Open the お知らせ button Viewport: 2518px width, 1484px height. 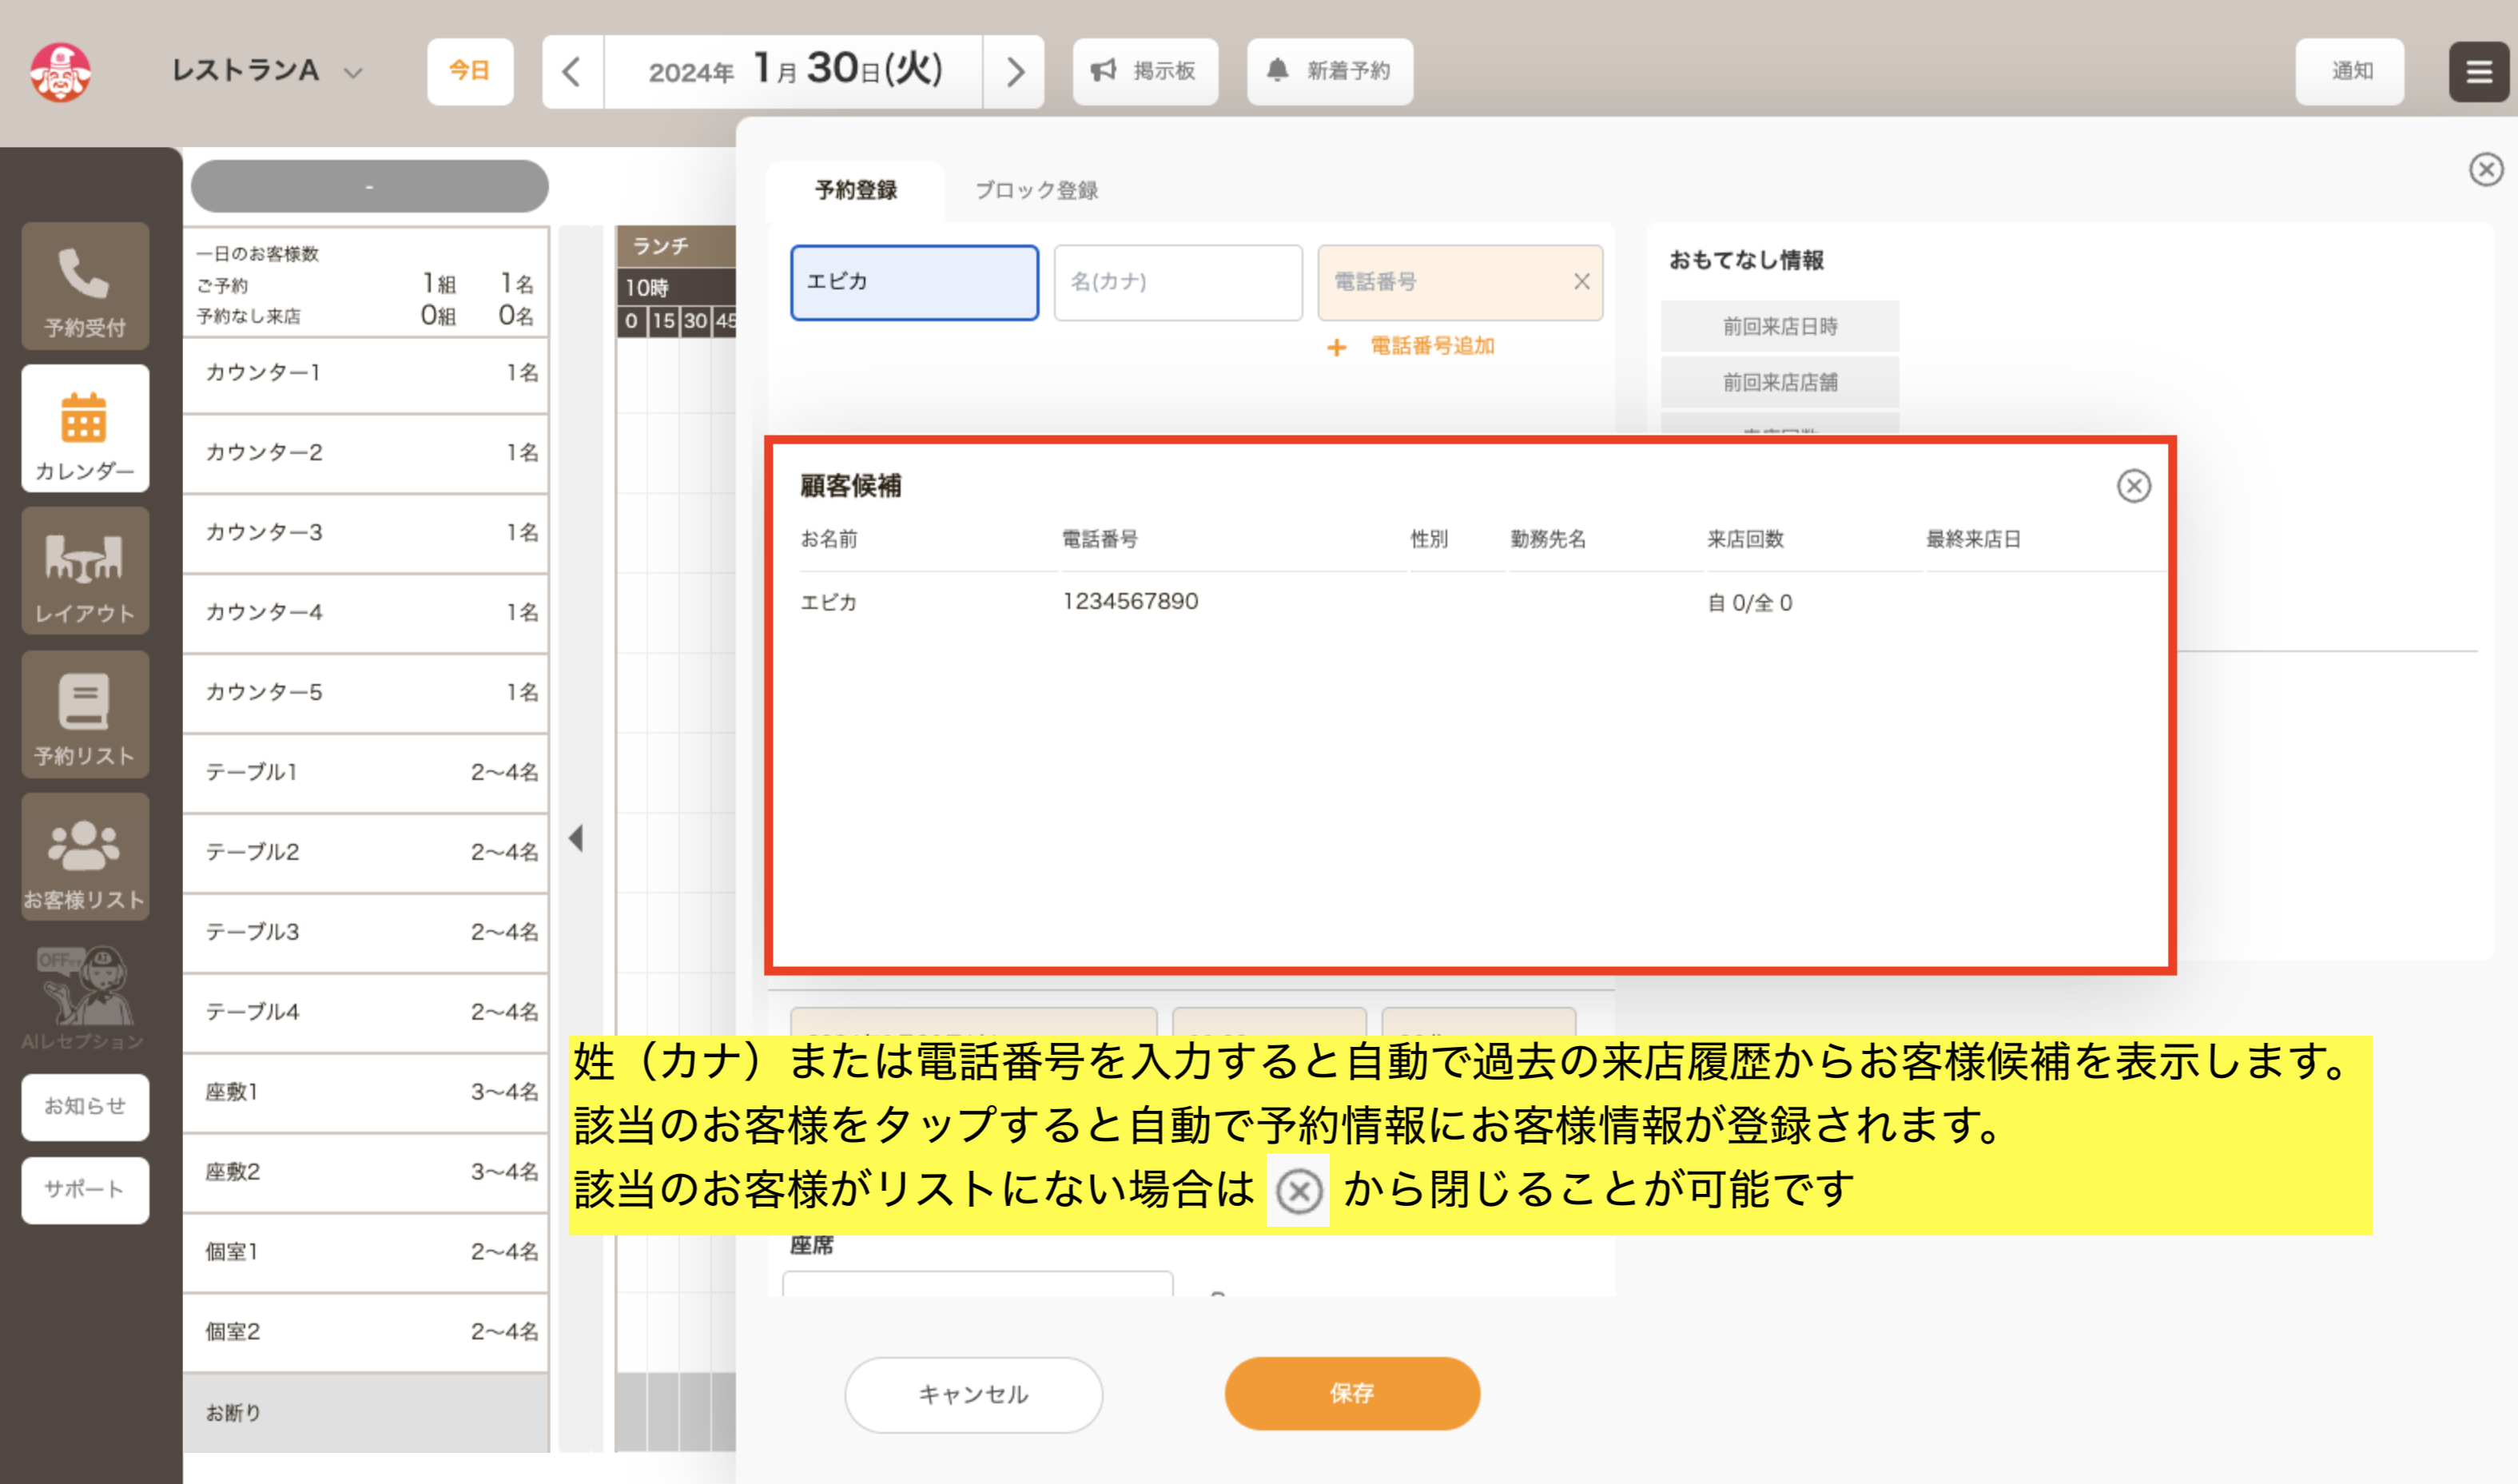click(x=85, y=1107)
